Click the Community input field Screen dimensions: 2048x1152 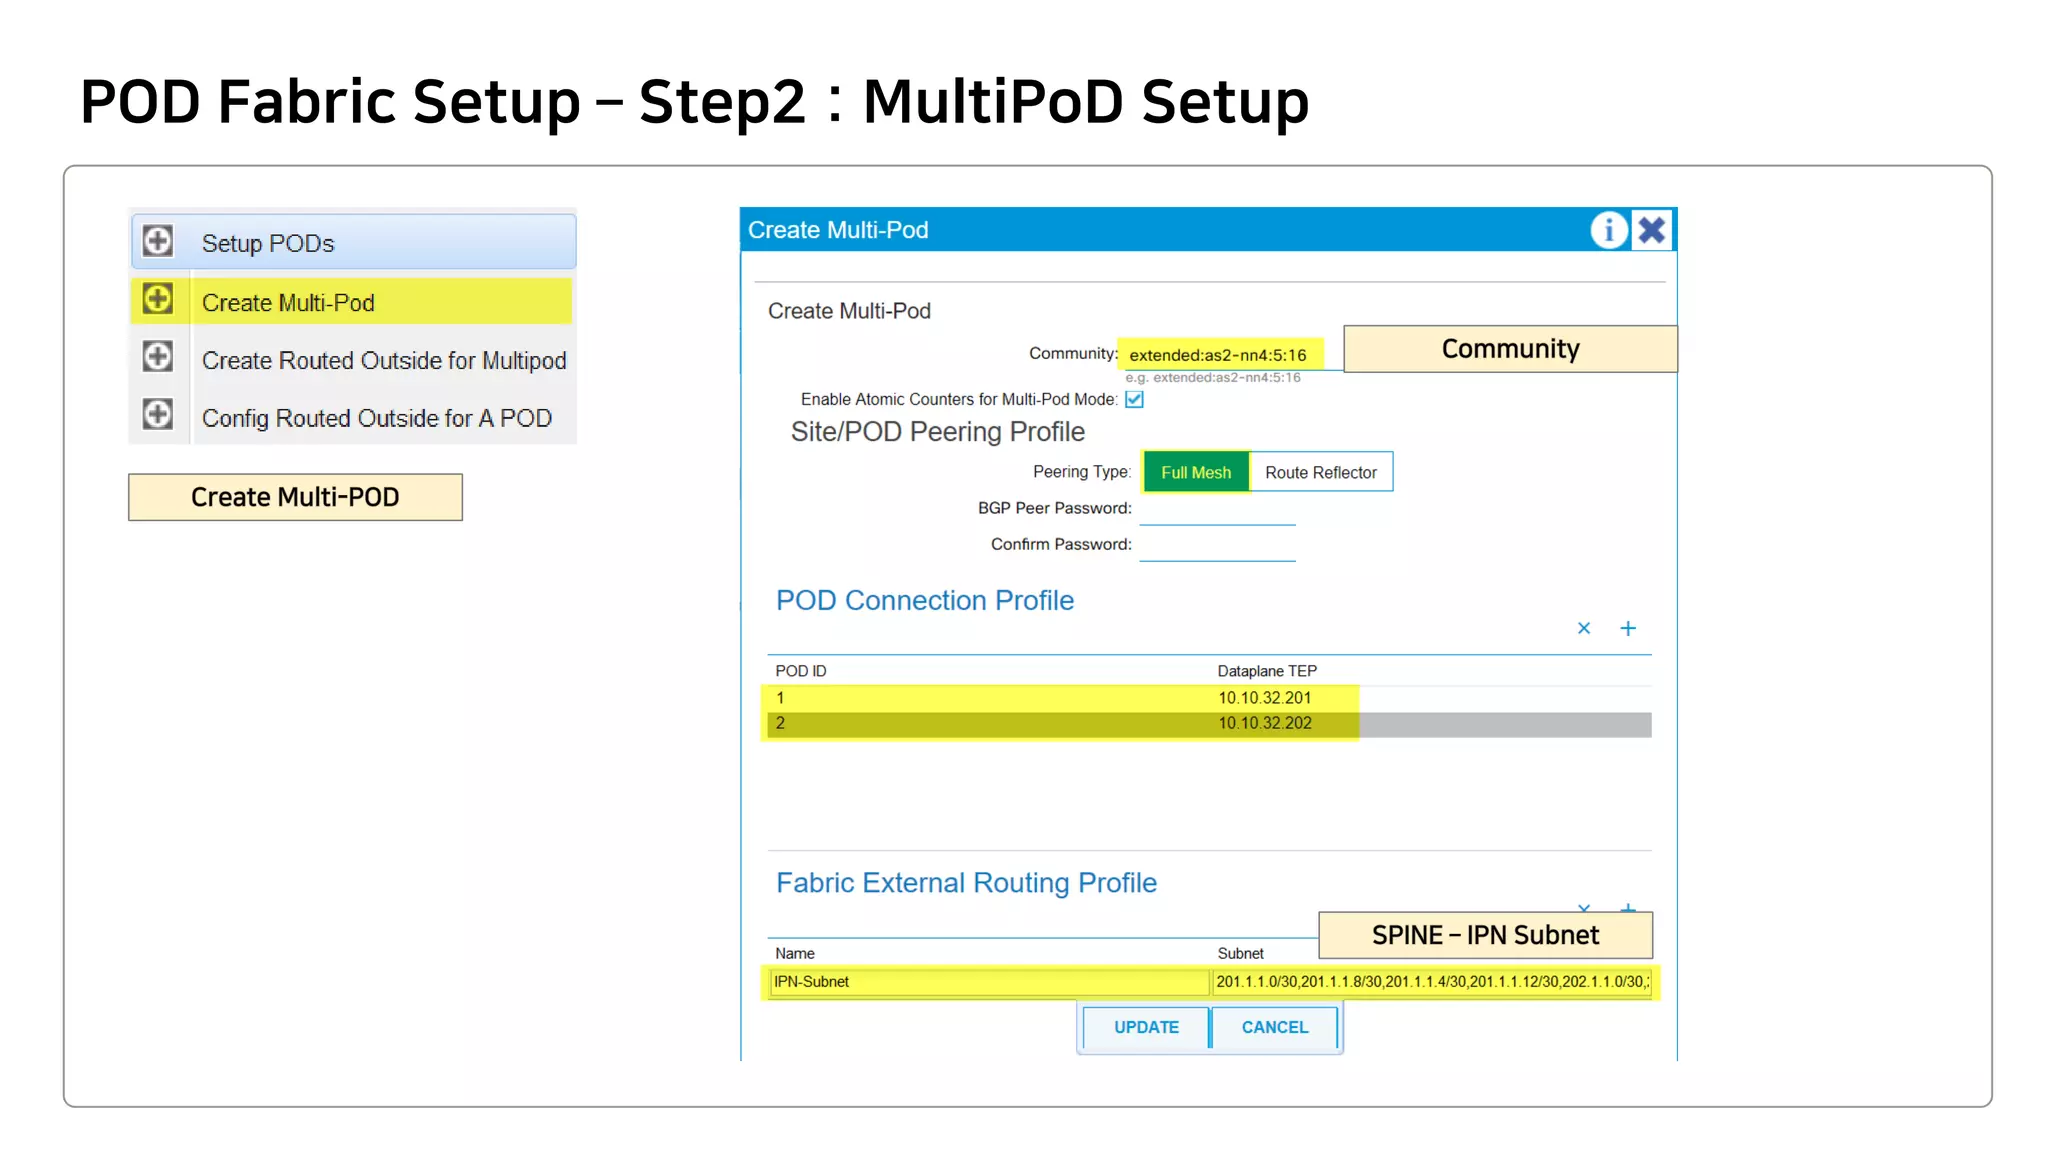click(x=1218, y=355)
